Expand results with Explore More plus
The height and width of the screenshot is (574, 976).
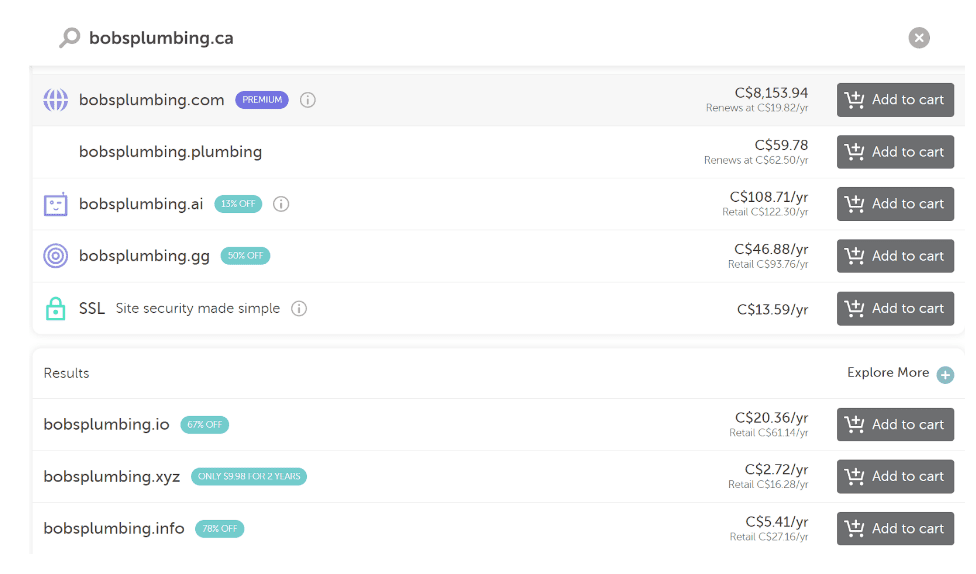click(945, 374)
